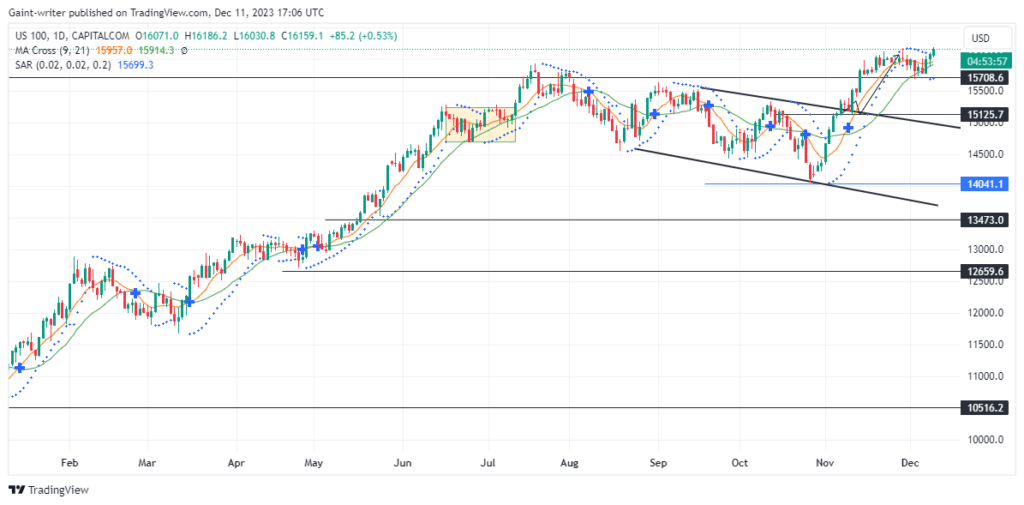This screenshot has width=1024, height=505.
Task: Click the Apr label on the time axis
Action: point(236,463)
